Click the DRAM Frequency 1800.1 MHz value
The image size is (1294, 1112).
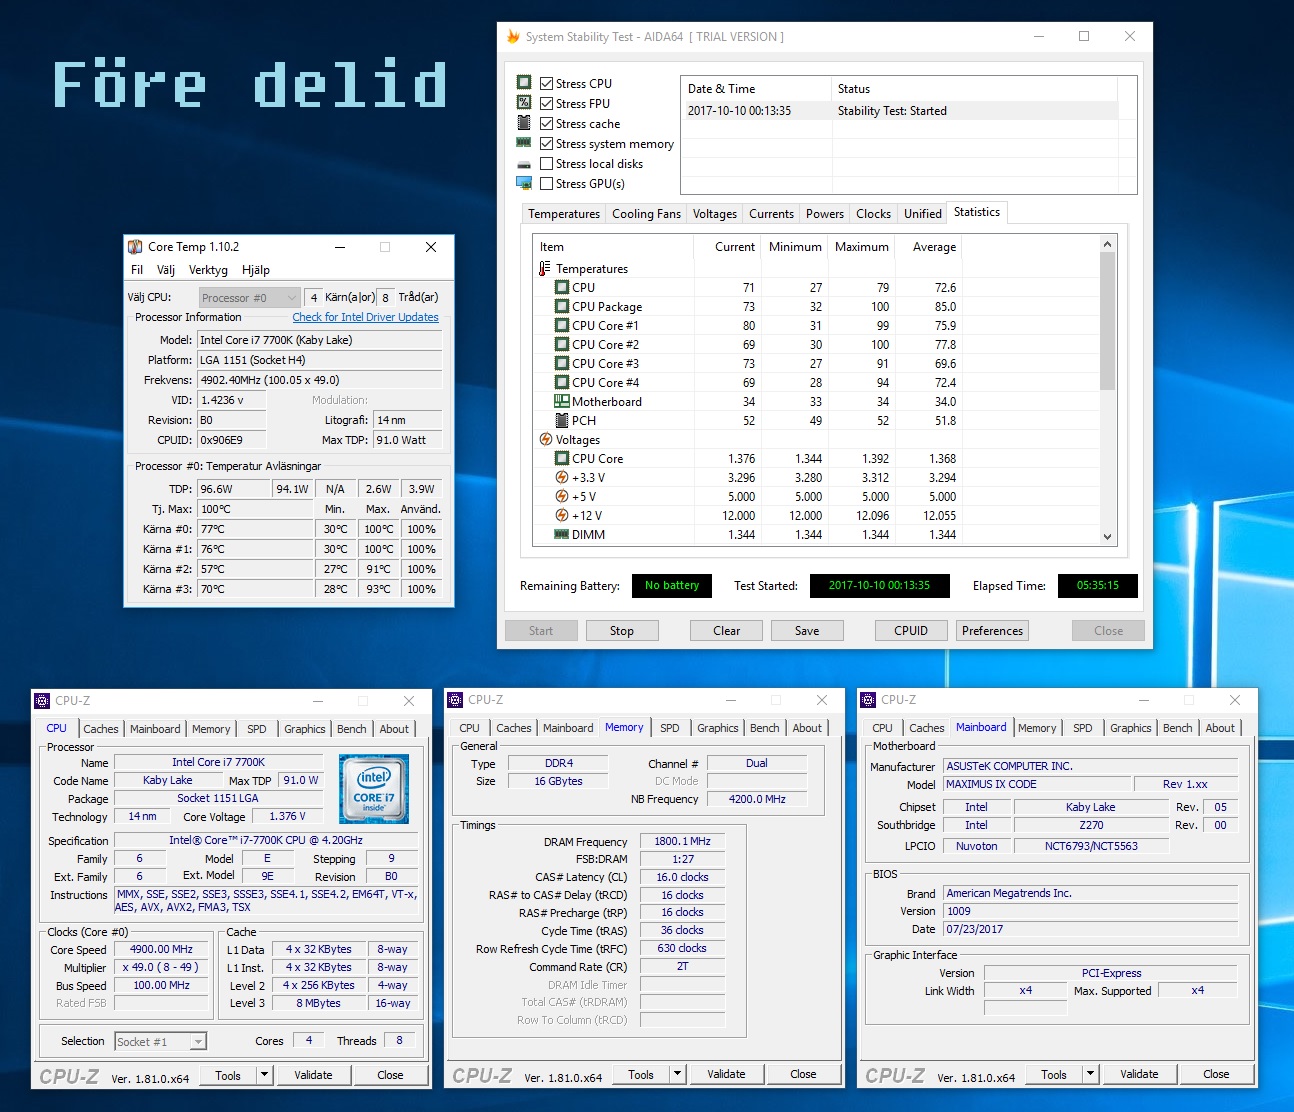point(682,841)
